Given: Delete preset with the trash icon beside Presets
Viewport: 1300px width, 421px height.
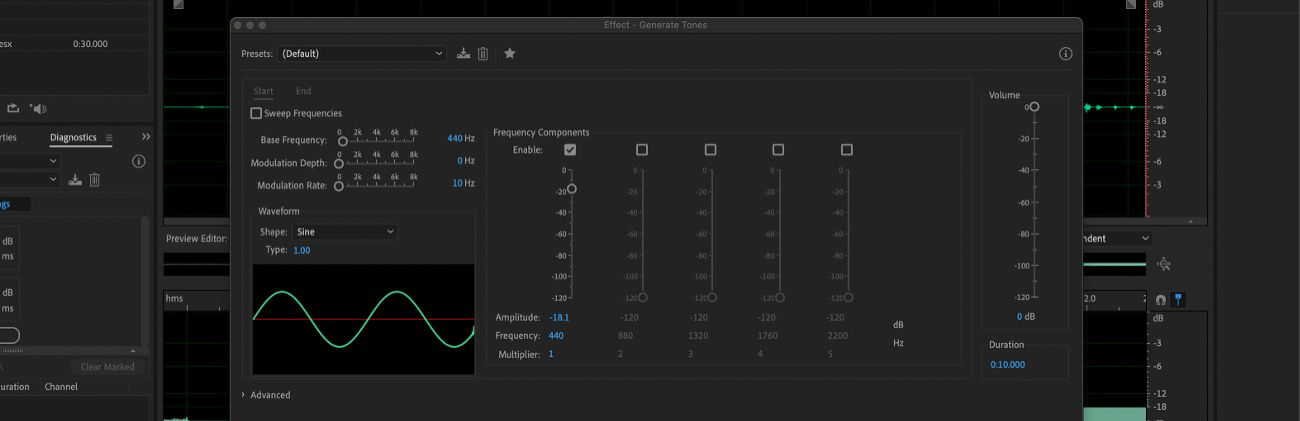Looking at the screenshot, I should pyautogui.click(x=483, y=54).
